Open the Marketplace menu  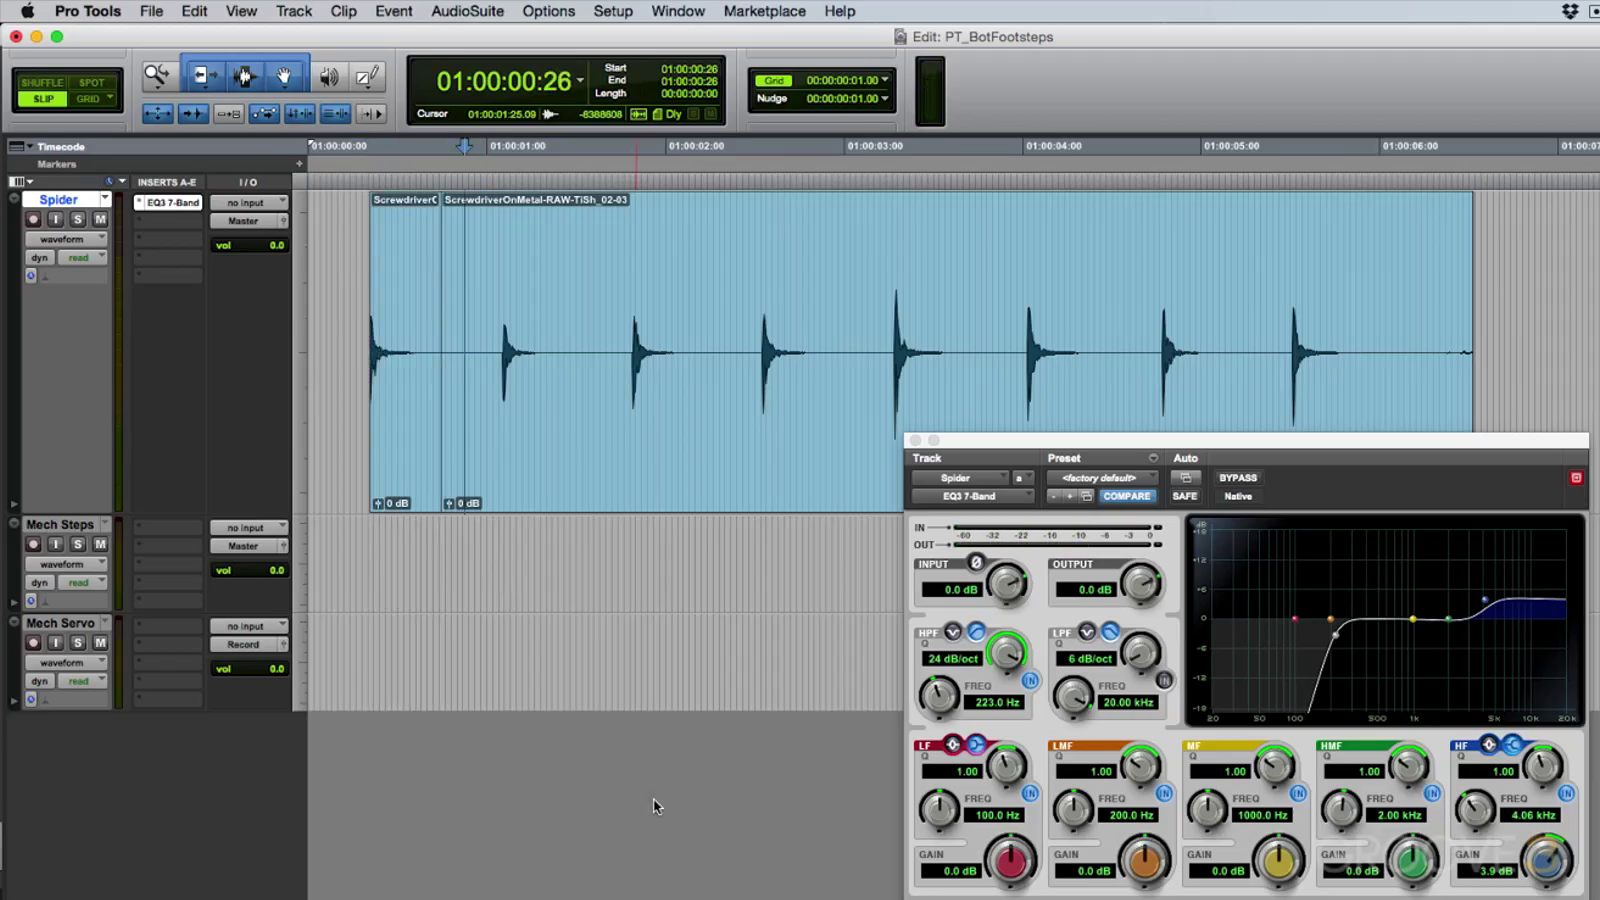[765, 11]
